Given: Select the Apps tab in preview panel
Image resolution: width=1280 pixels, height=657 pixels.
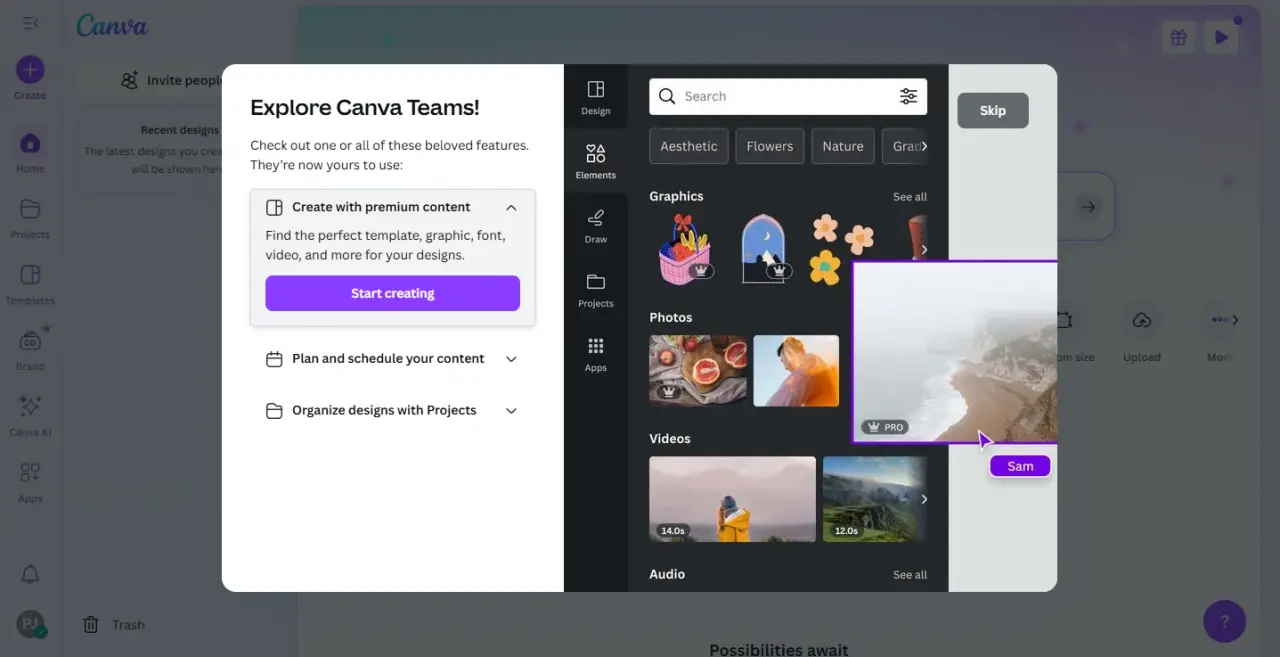Looking at the screenshot, I should [596, 354].
